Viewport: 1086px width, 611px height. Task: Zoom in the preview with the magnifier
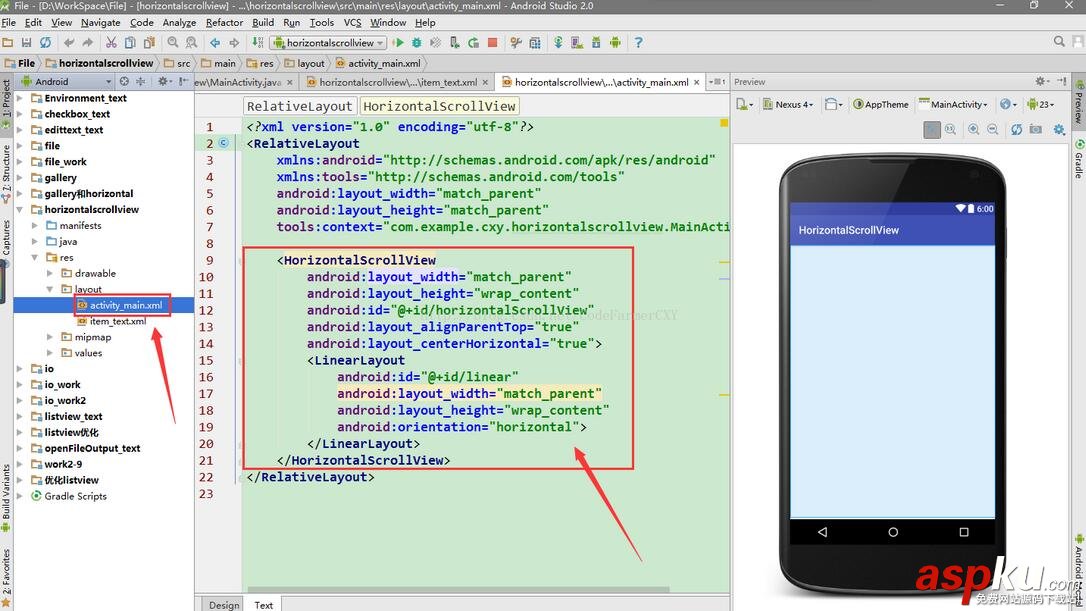tap(973, 130)
